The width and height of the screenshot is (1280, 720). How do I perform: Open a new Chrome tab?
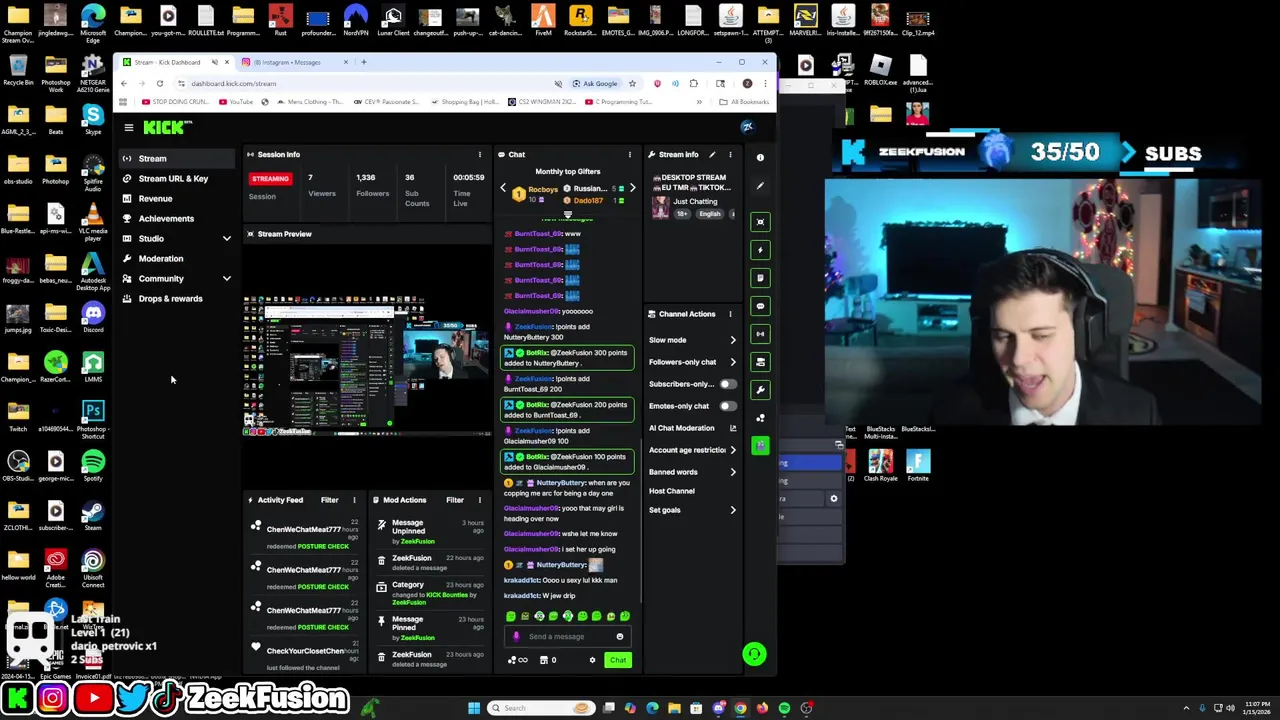[x=363, y=62]
